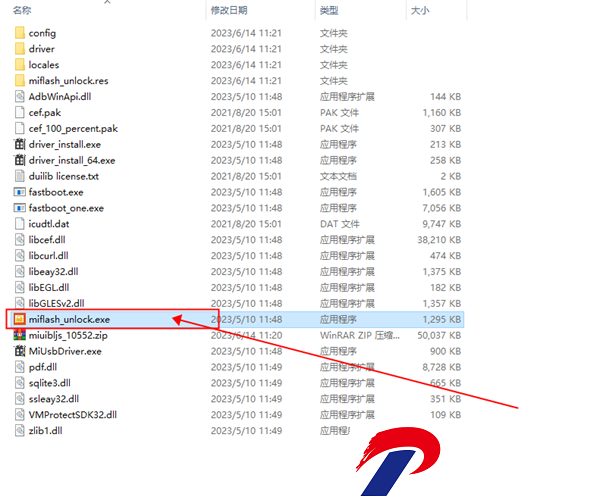The height and width of the screenshot is (503, 600).
Task: Select the driver_install.exe file name
Action: coord(65,144)
